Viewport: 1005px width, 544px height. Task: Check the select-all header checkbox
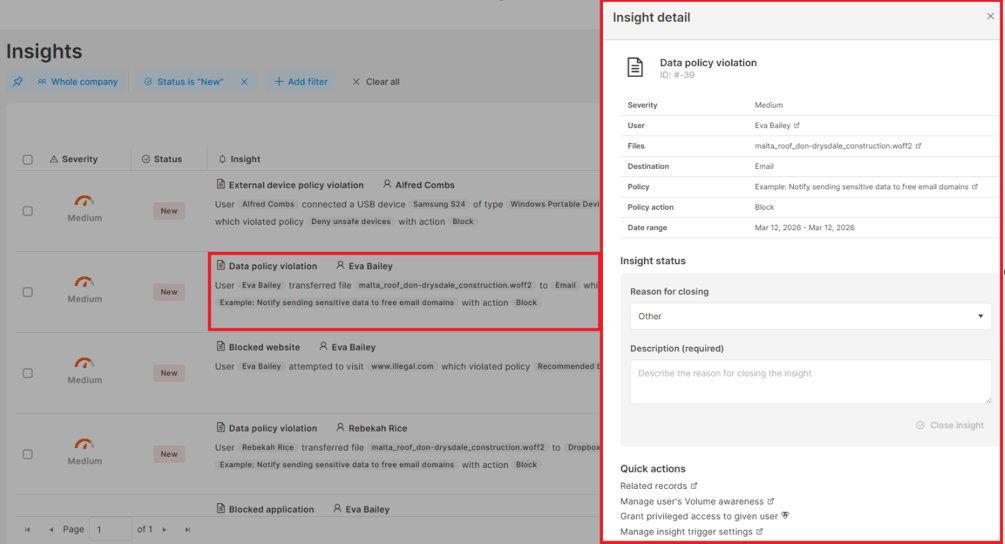click(x=28, y=159)
